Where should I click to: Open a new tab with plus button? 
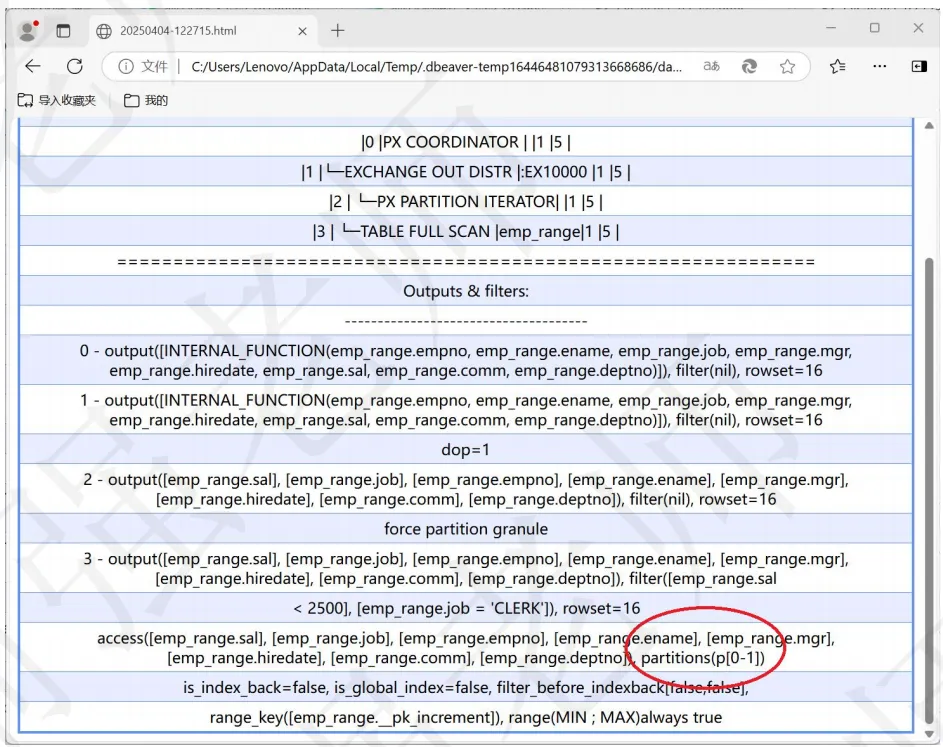[337, 31]
